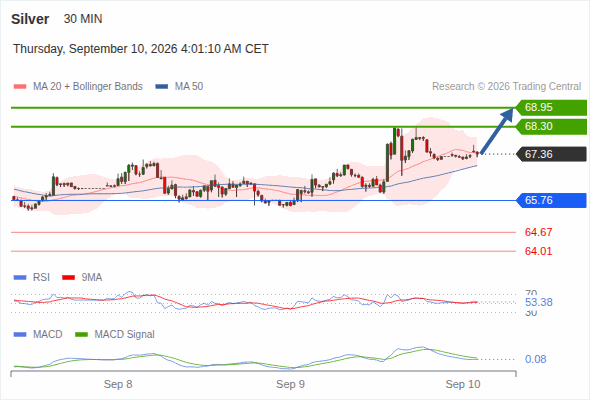Screen dimensions: 590x400
Task: Click the 64.67 support level value
Action: 538,232
